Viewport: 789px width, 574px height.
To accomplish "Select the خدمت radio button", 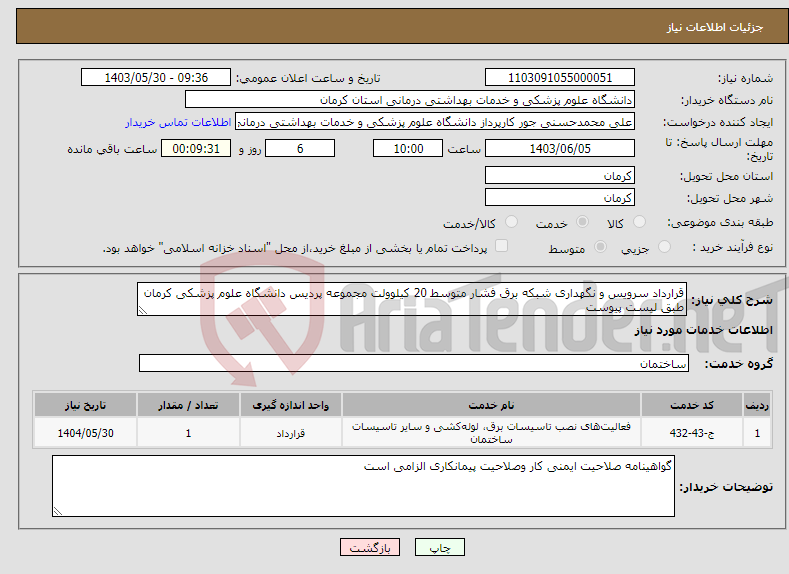I will pyautogui.click(x=582, y=222).
